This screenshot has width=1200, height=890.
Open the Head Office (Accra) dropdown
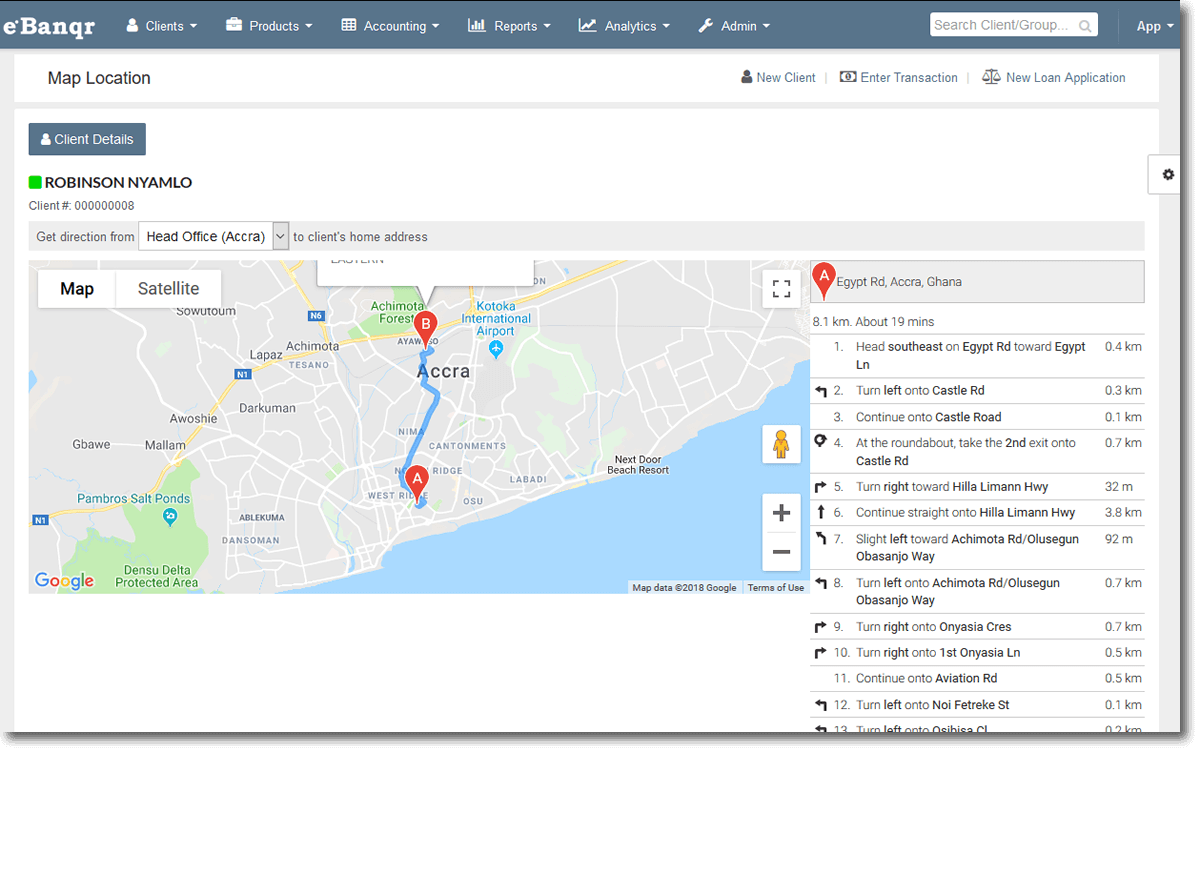214,236
